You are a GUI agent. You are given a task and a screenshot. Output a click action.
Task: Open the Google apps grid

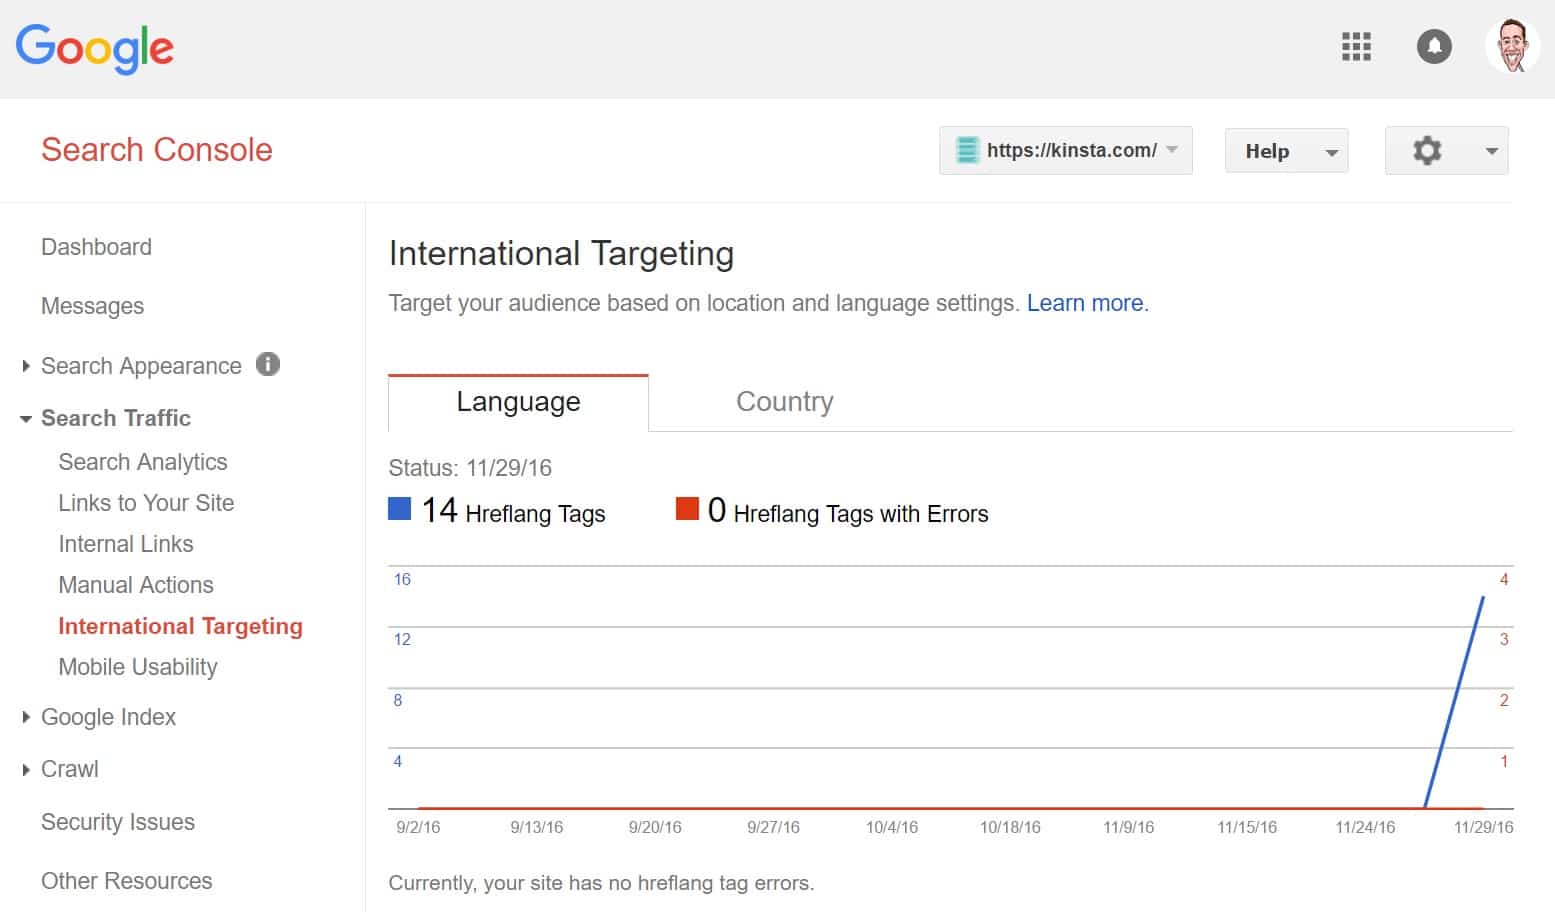tap(1356, 47)
